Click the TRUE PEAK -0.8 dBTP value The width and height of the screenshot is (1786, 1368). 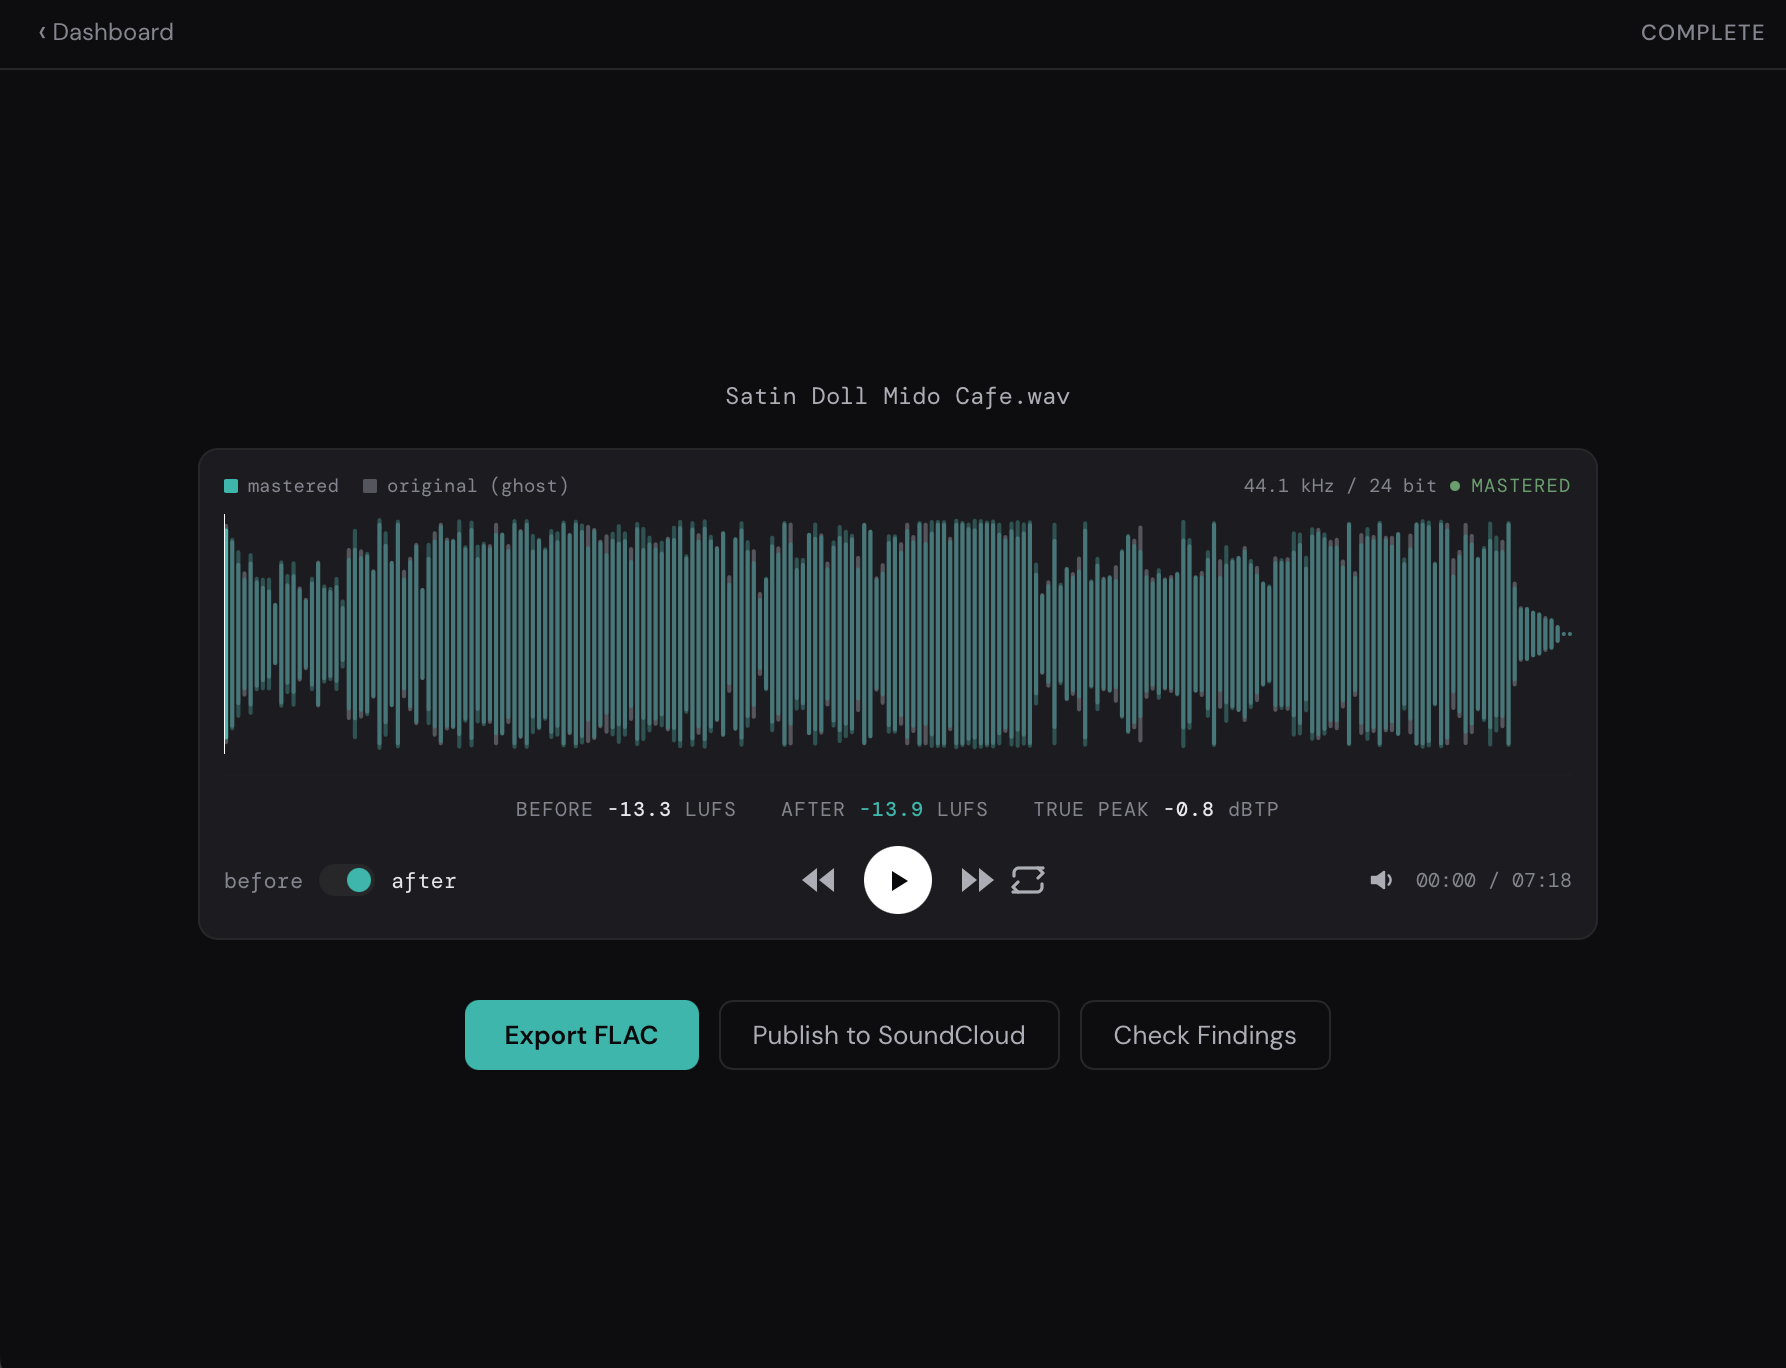click(x=1156, y=809)
